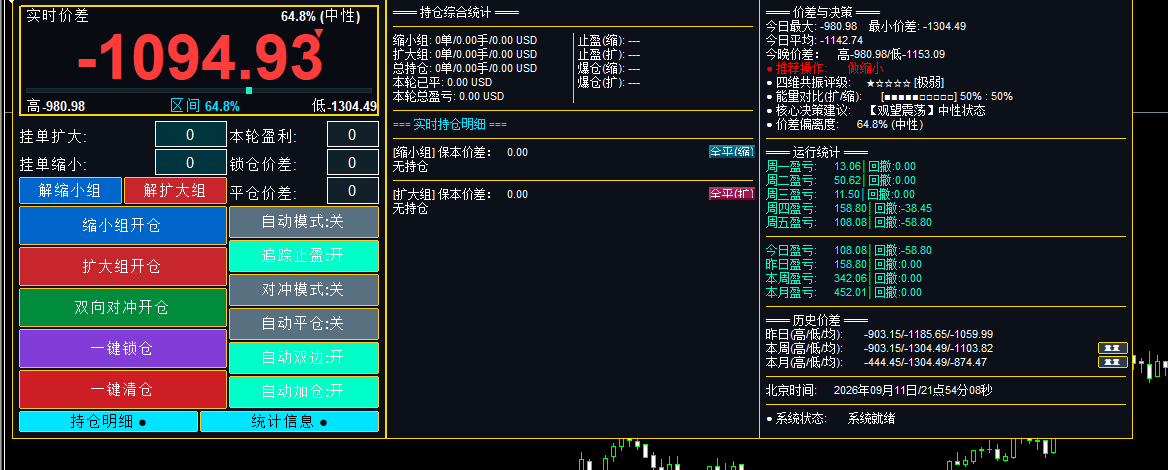The width and height of the screenshot is (1168, 470).
Task: Click the green 双向对冲开仓 button
Action: click(x=122, y=308)
